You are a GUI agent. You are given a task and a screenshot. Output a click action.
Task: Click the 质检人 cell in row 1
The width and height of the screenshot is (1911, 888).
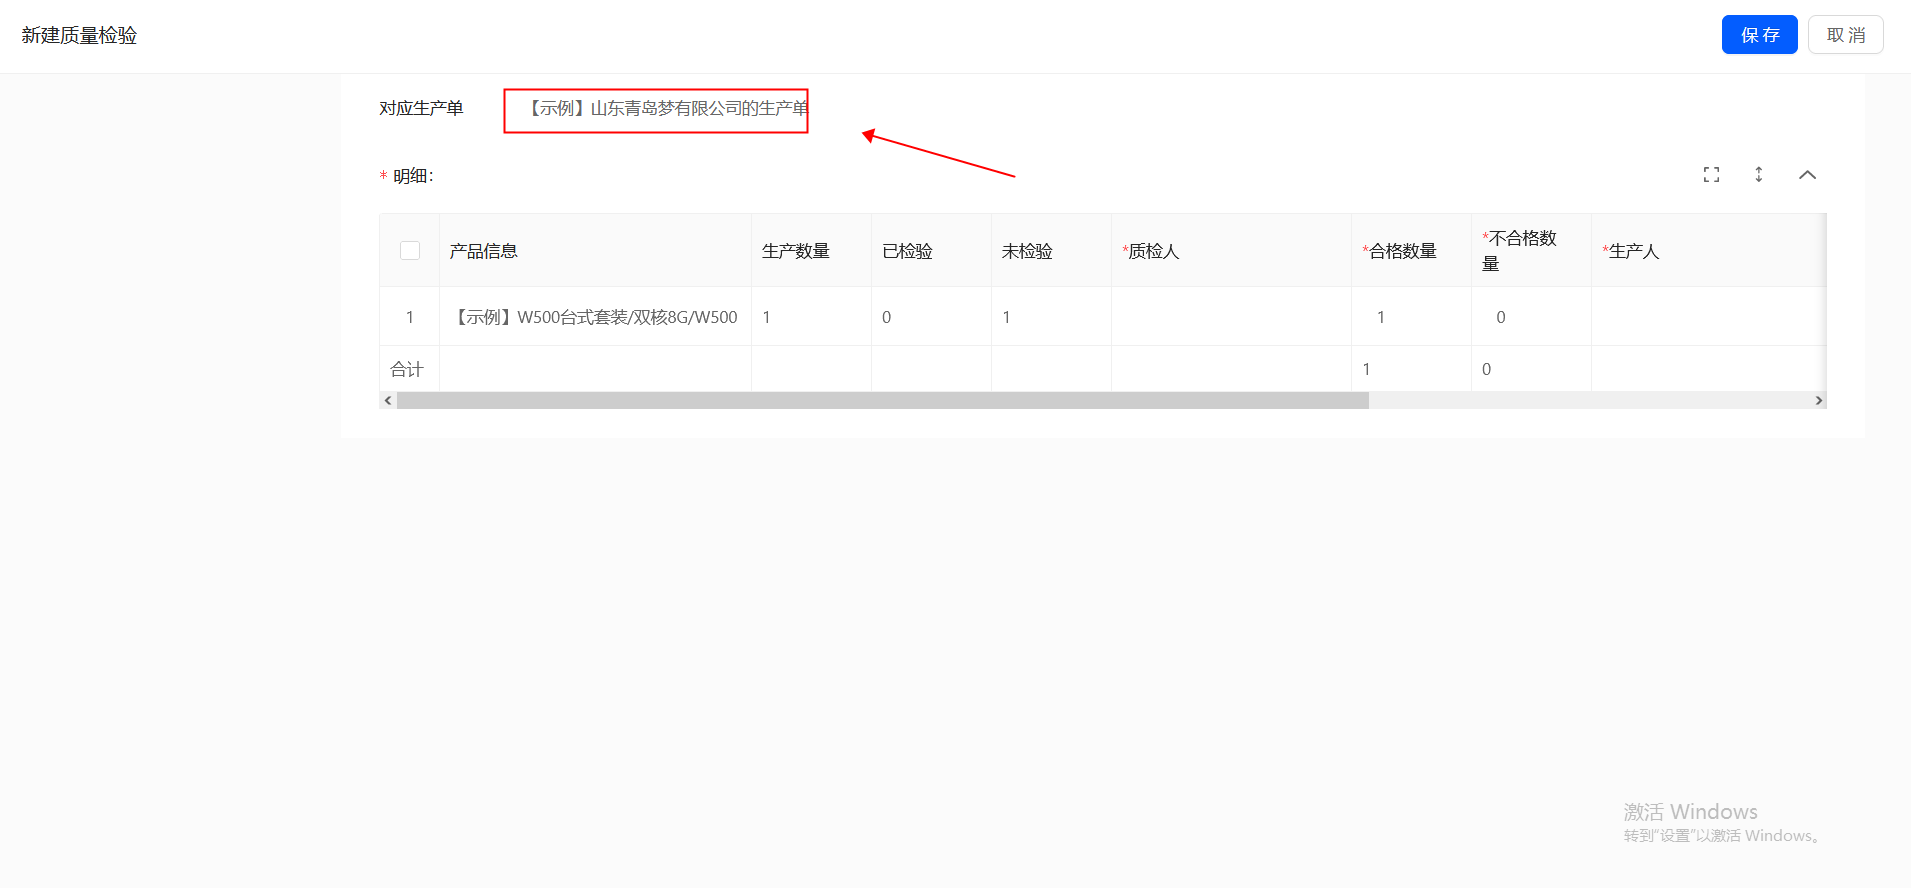click(x=1231, y=317)
